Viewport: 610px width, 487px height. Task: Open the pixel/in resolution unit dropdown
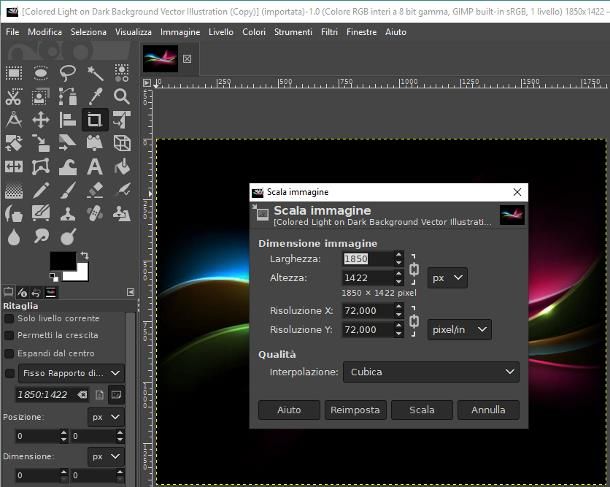click(x=459, y=330)
